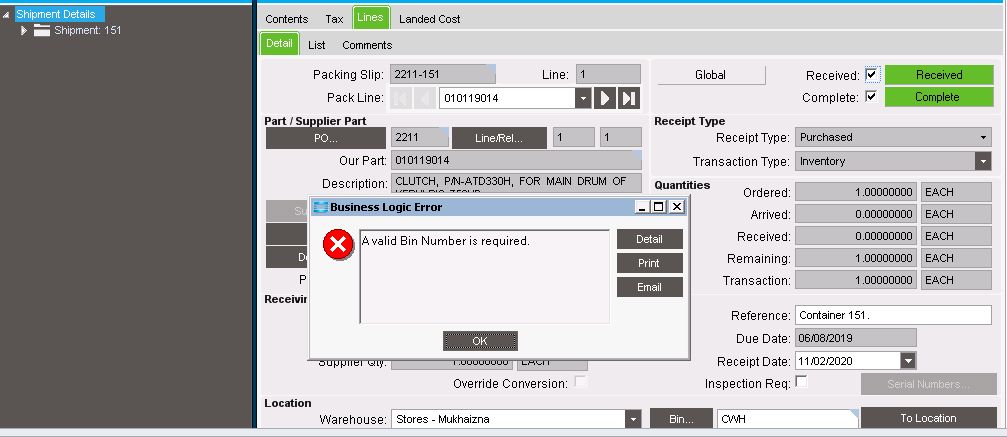1007x437 pixels.
Task: Toggle the Received checkbox
Action: coord(871,75)
